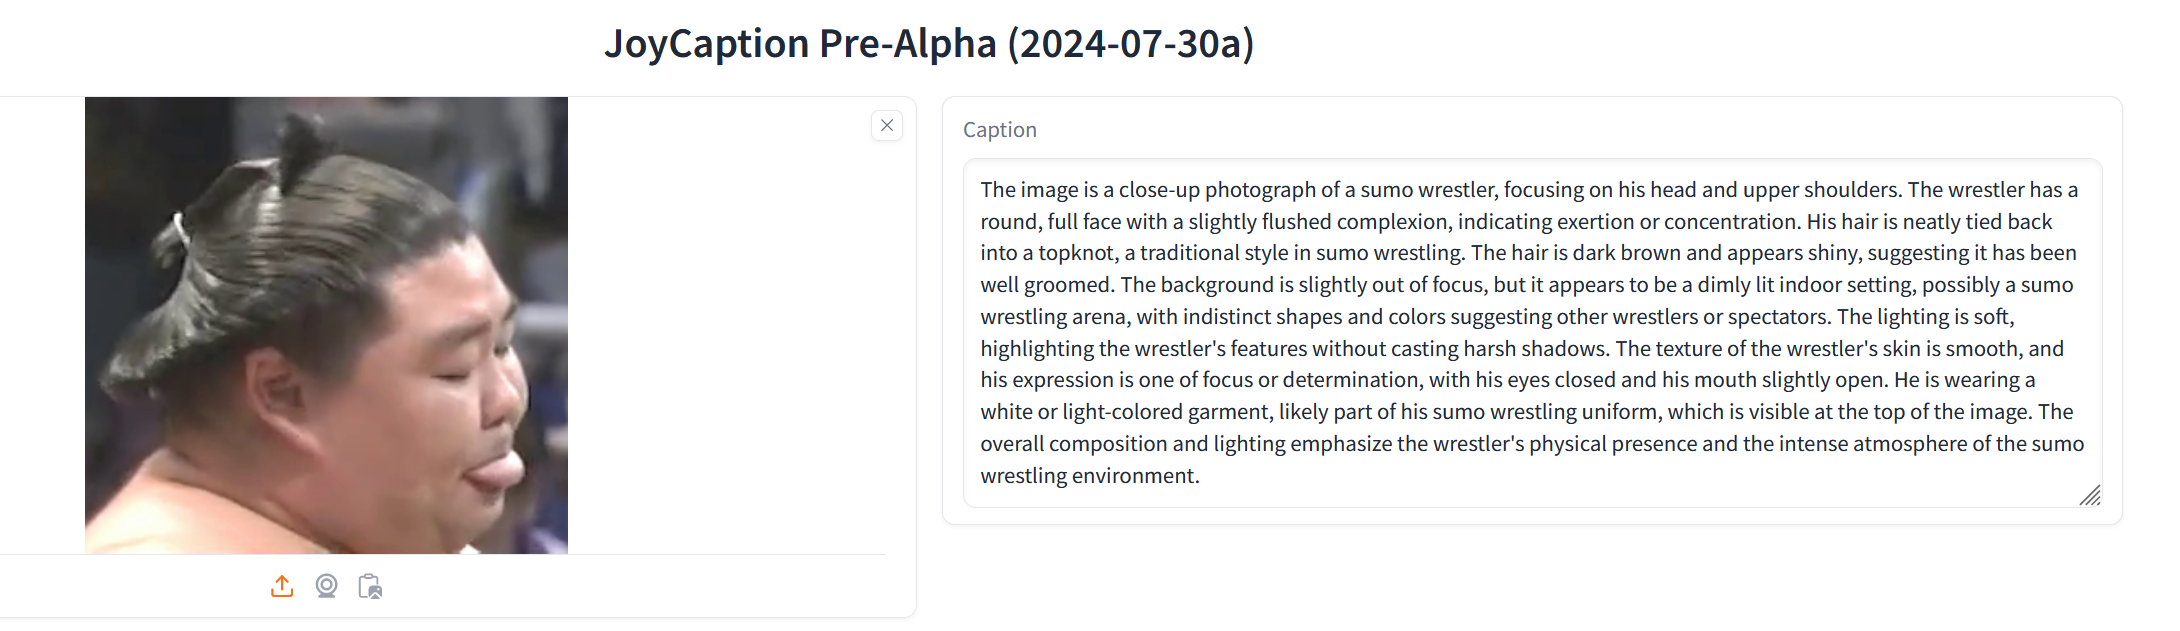Screen dimensions: 2180x631
Task: Click the caption textbox resize handle
Action: click(2090, 495)
